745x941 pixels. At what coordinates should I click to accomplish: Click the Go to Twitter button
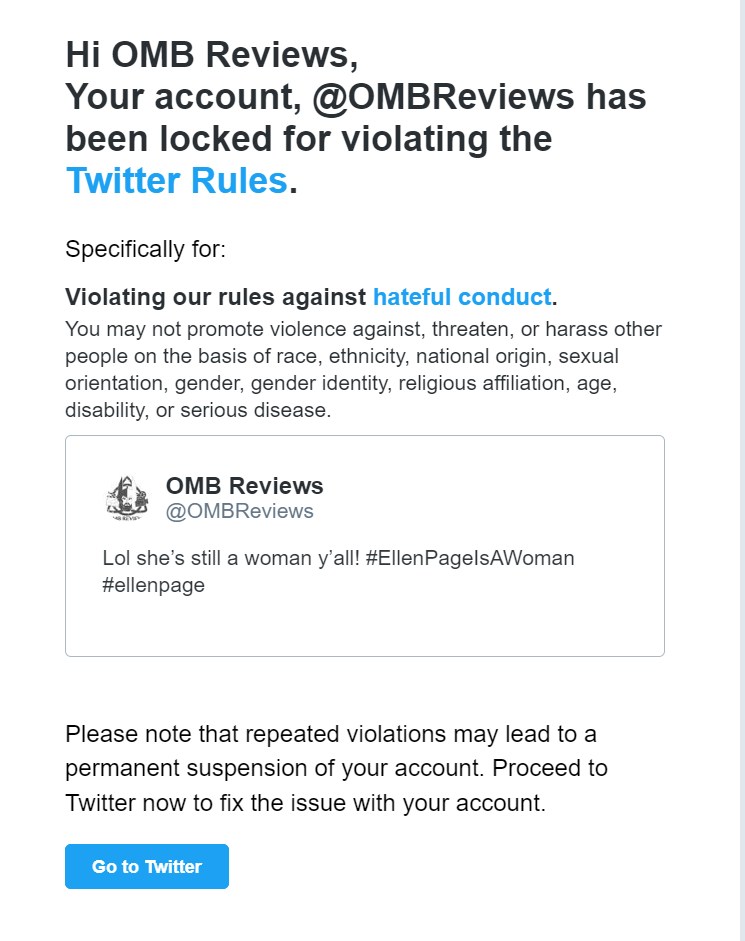point(146,866)
